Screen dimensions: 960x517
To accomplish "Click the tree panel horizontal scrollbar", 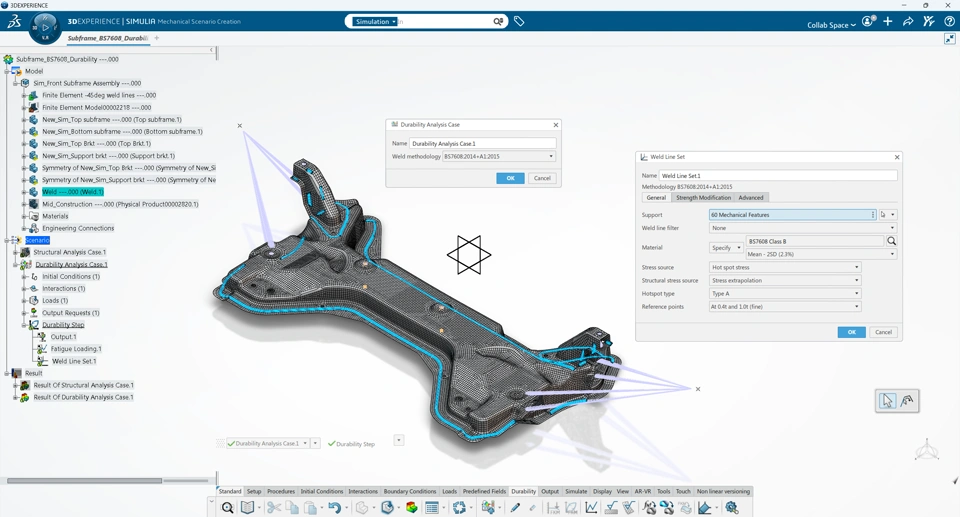I will click(x=84, y=481).
